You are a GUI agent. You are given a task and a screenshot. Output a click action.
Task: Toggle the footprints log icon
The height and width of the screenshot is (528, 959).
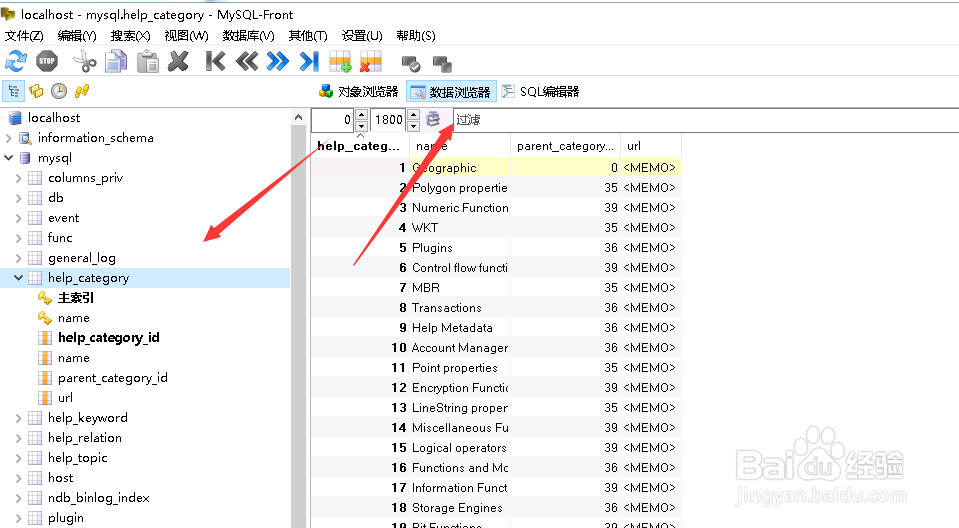tap(81, 91)
